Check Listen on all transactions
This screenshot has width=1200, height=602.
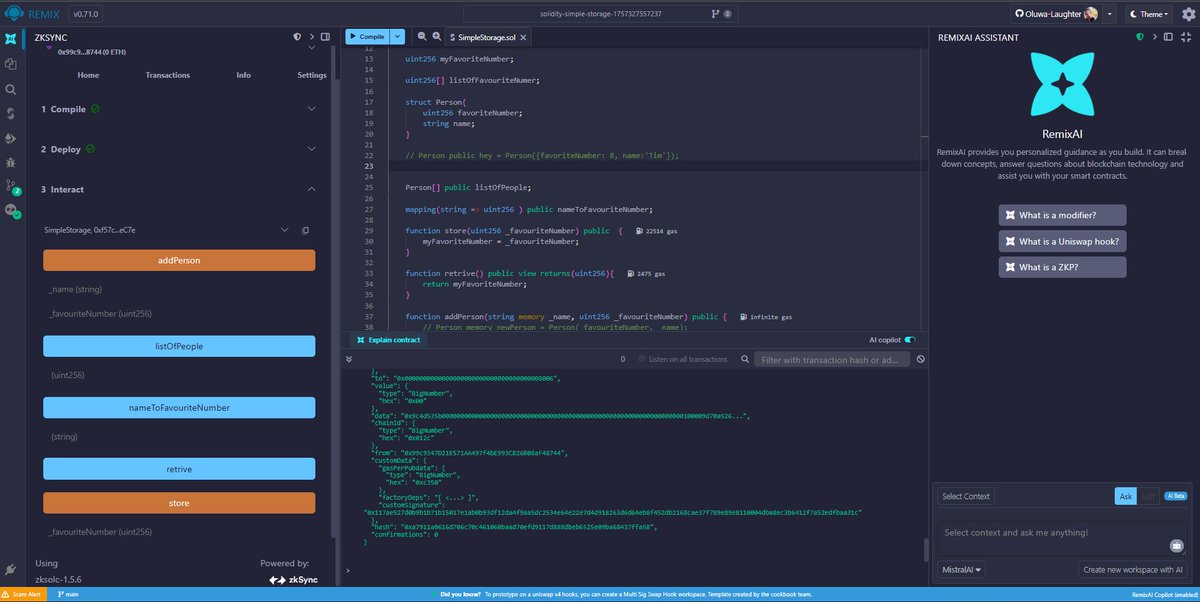point(642,359)
